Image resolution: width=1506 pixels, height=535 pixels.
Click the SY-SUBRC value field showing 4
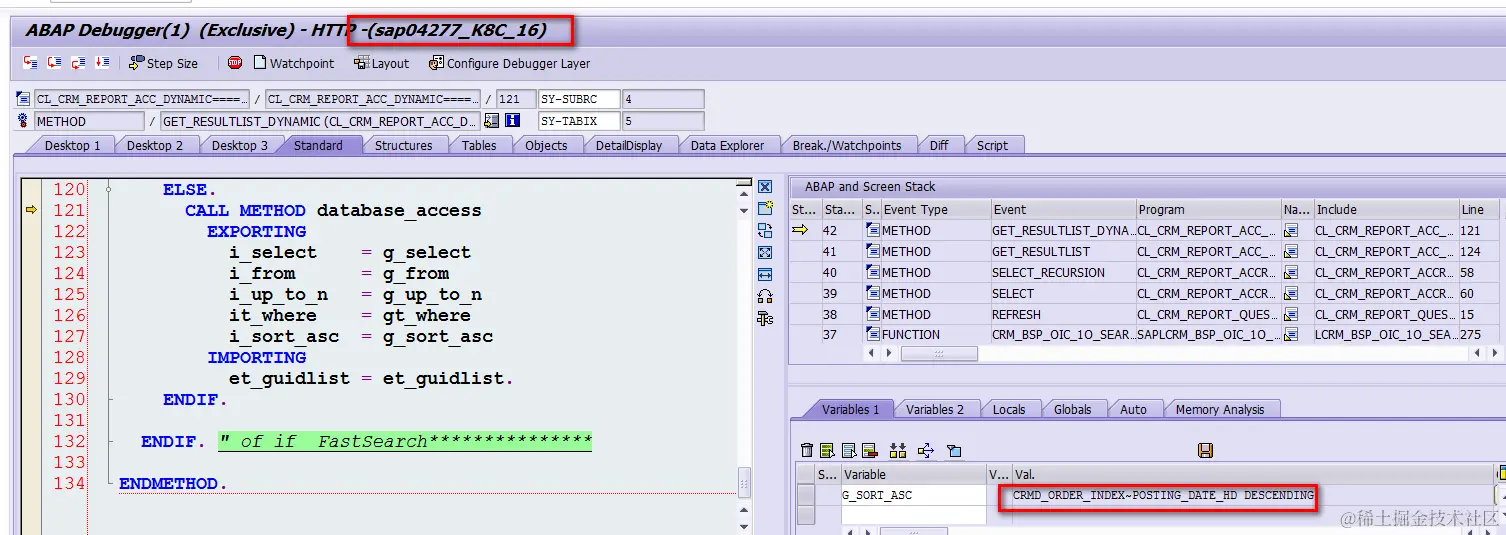coord(663,99)
